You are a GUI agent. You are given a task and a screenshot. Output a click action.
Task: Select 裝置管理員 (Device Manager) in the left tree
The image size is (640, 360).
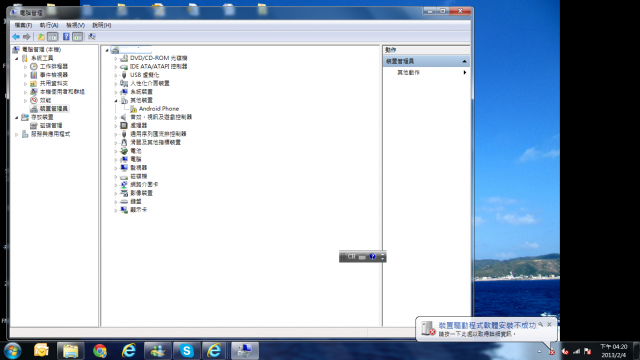pos(54,109)
